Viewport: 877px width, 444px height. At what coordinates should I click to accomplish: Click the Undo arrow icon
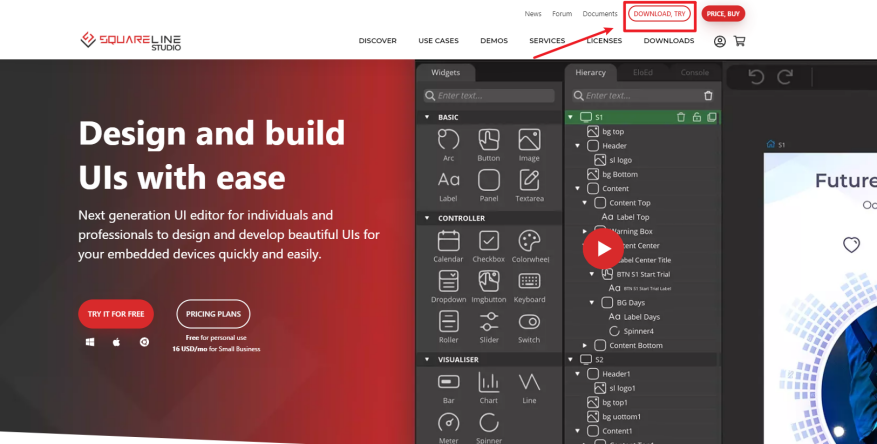point(756,76)
